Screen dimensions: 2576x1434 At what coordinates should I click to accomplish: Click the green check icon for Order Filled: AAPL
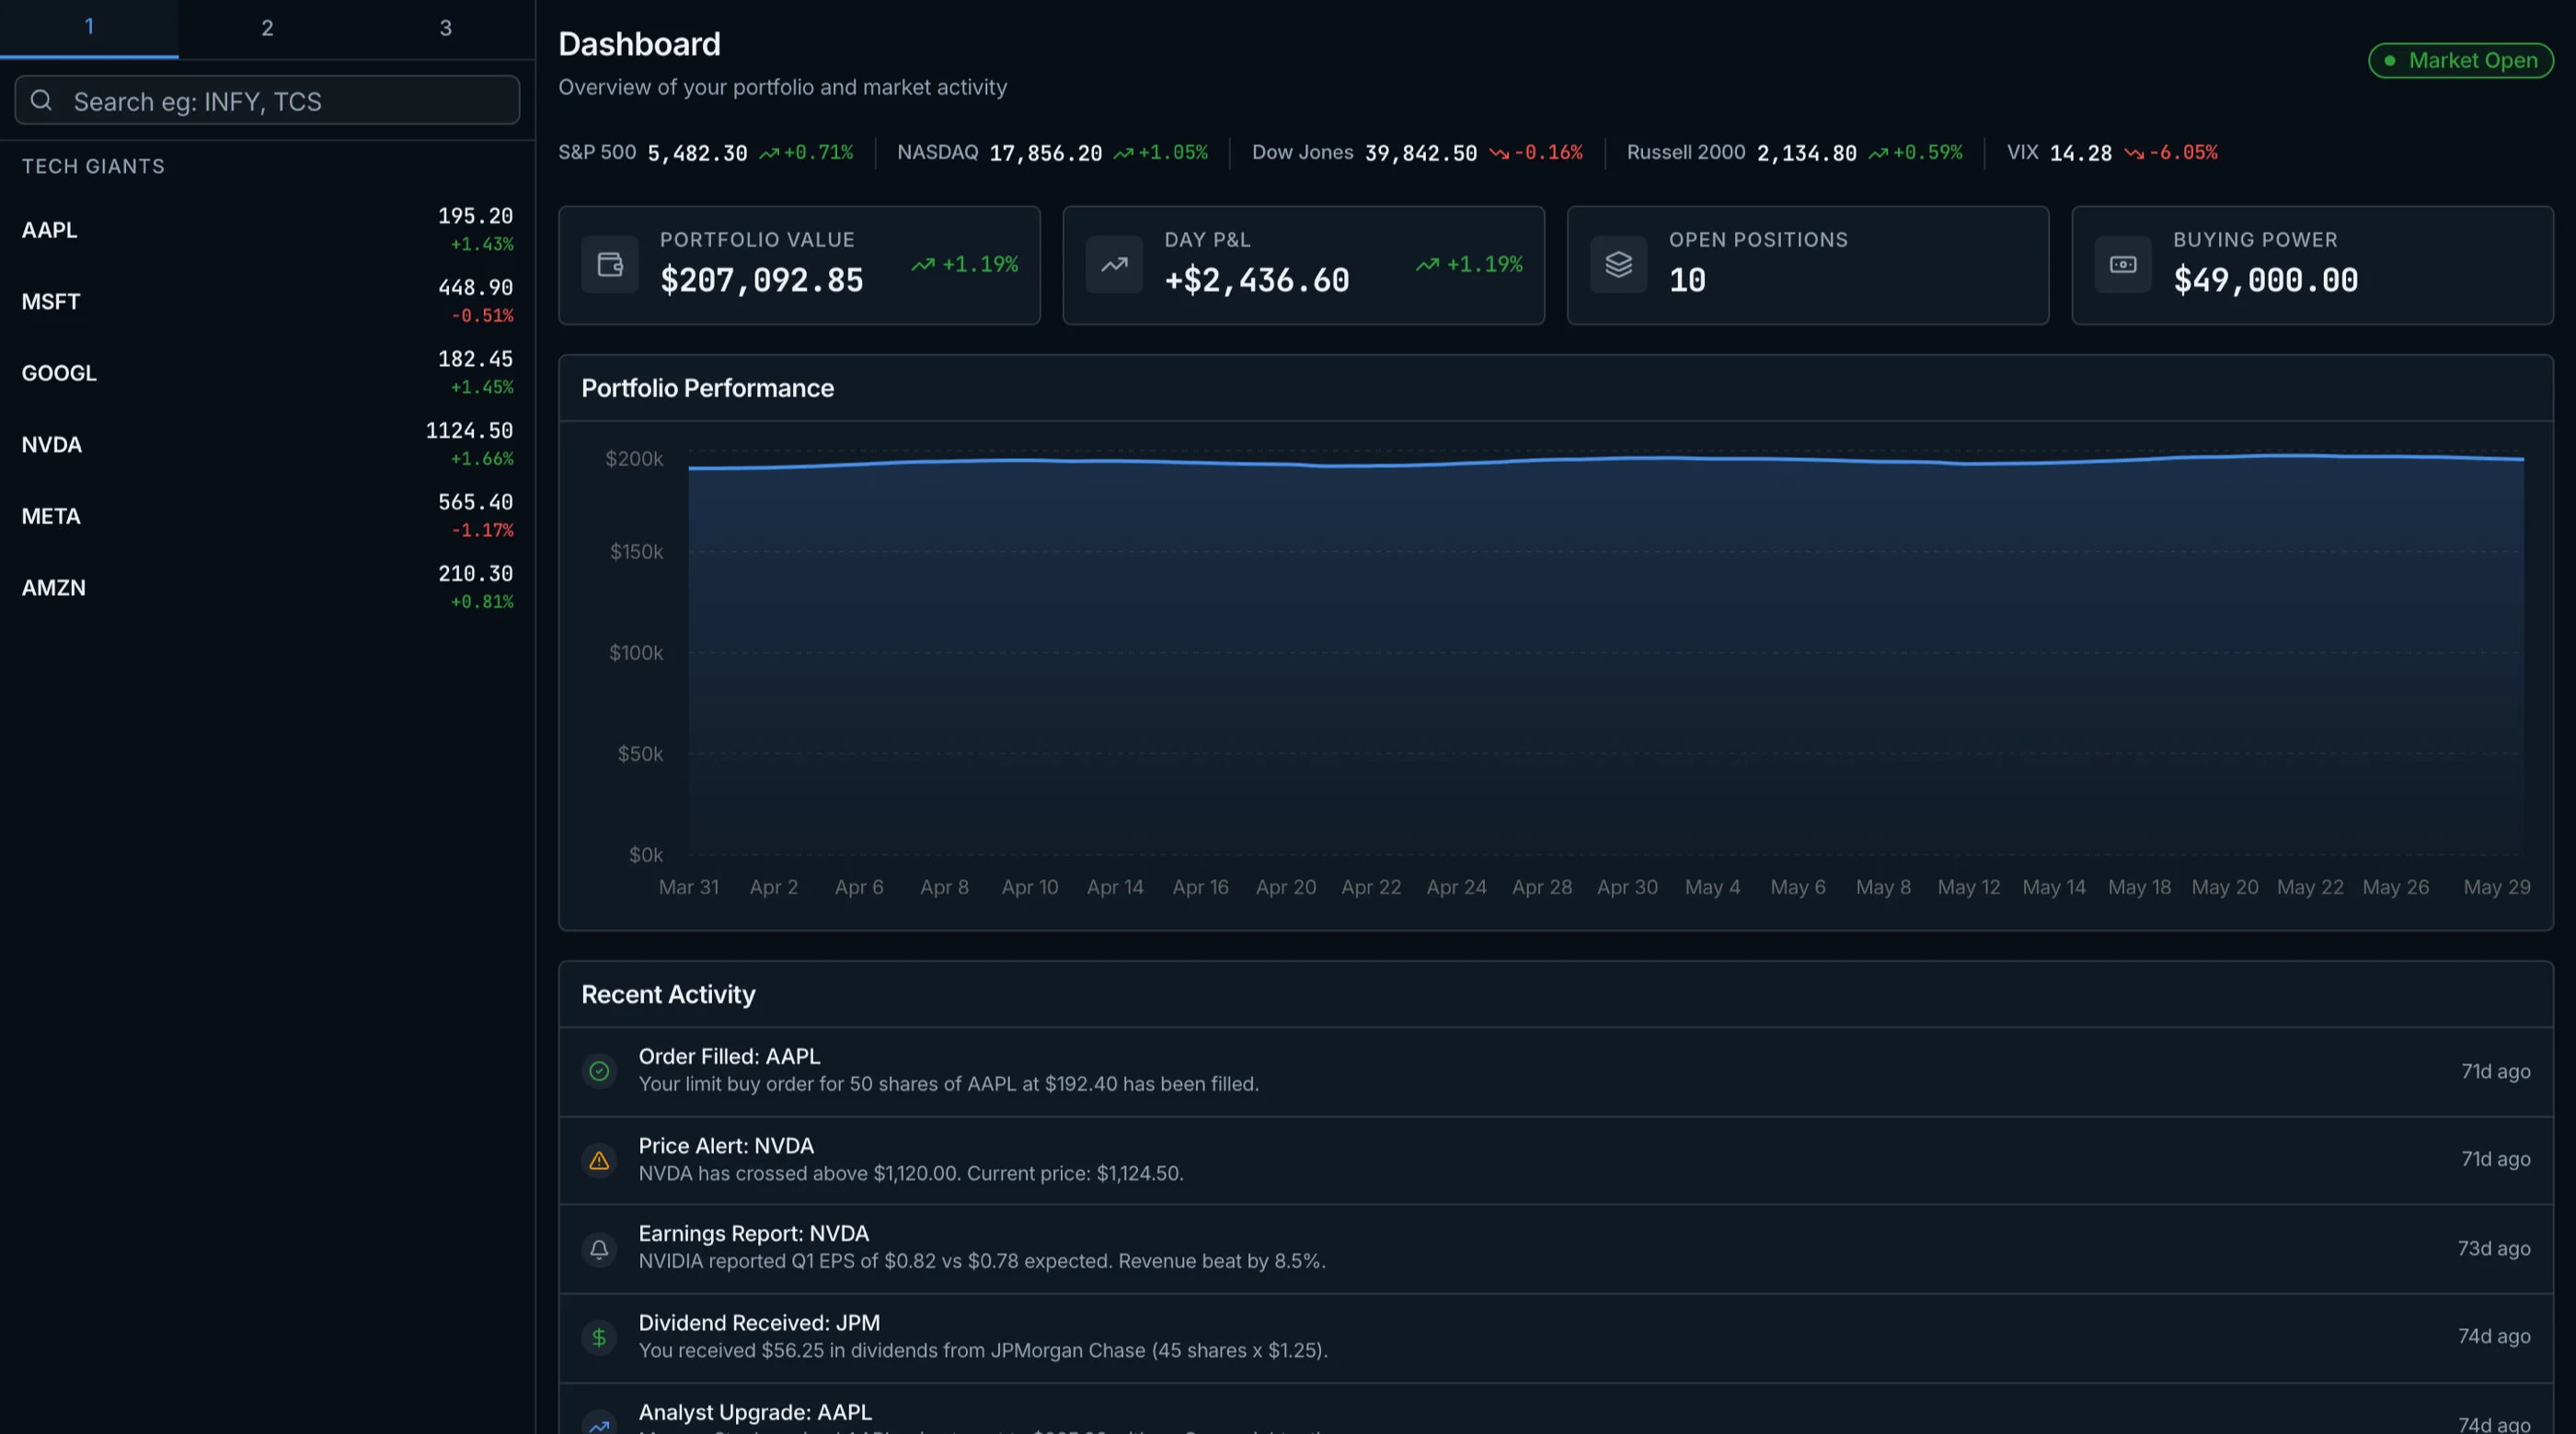click(599, 1071)
